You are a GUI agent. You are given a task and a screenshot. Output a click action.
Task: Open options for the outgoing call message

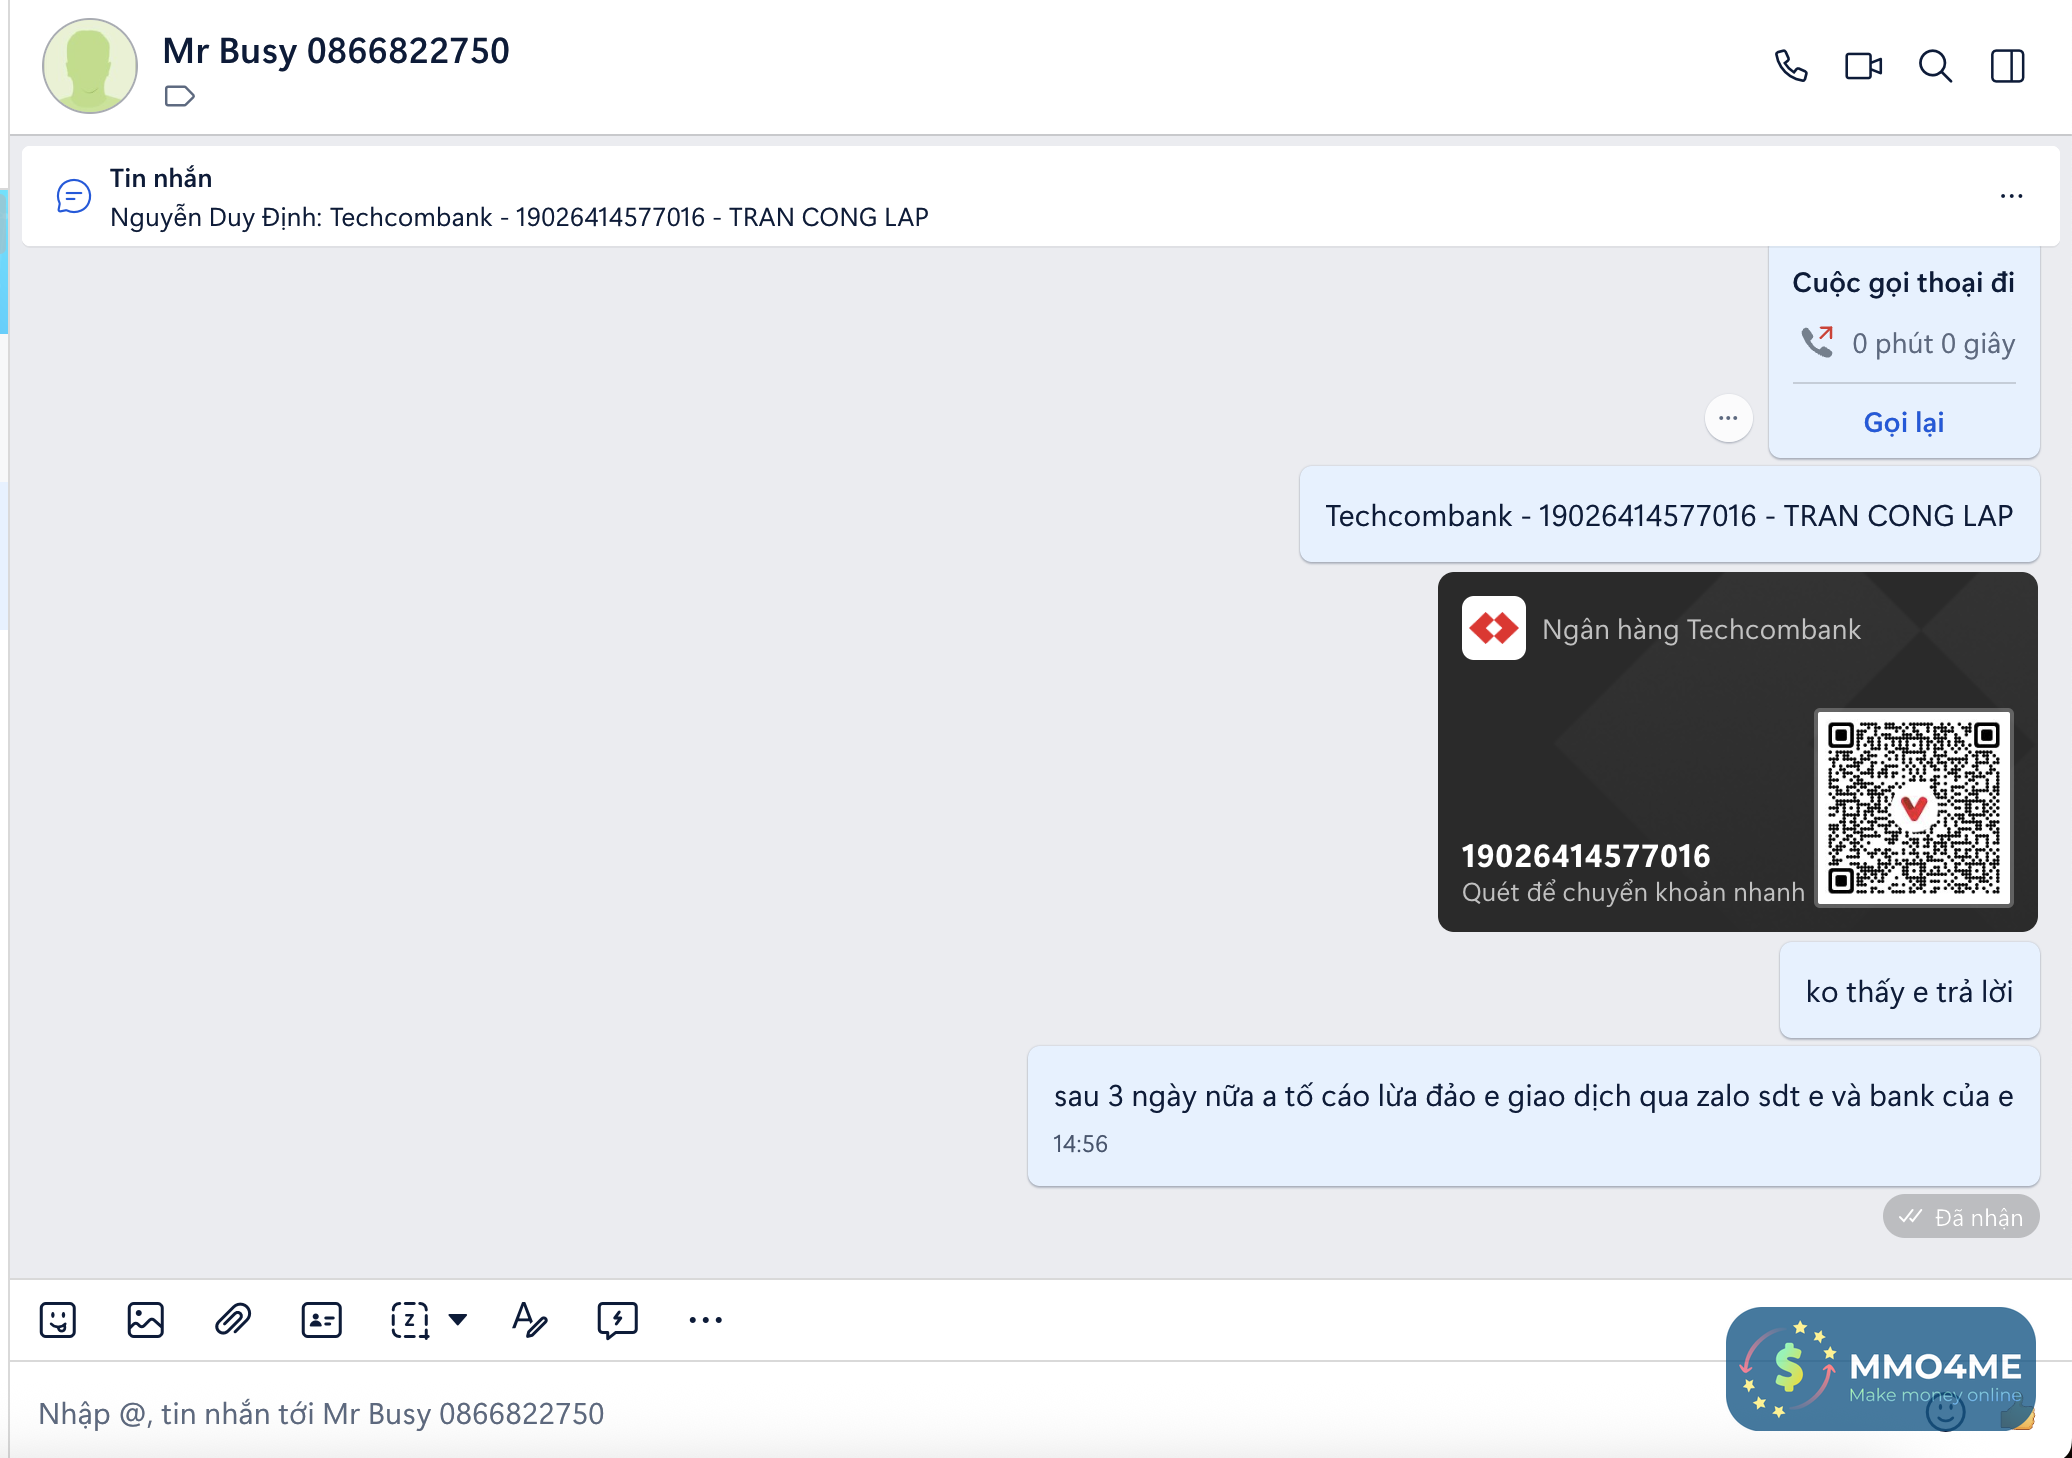click(1728, 418)
